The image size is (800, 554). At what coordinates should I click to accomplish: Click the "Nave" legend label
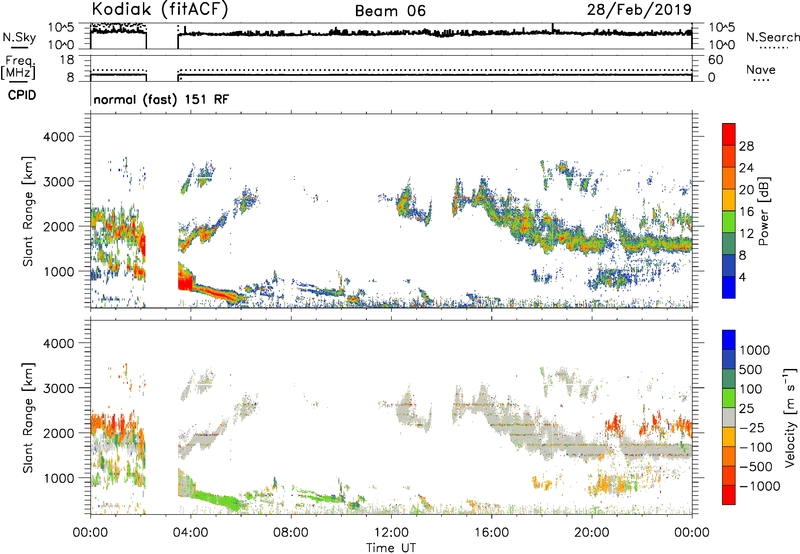coord(761,70)
